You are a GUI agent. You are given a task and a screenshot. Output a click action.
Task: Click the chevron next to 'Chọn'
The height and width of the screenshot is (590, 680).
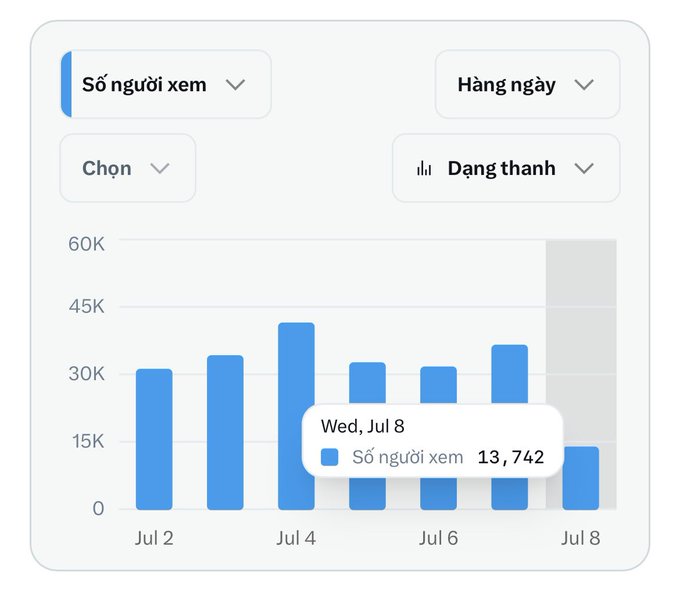(x=160, y=168)
